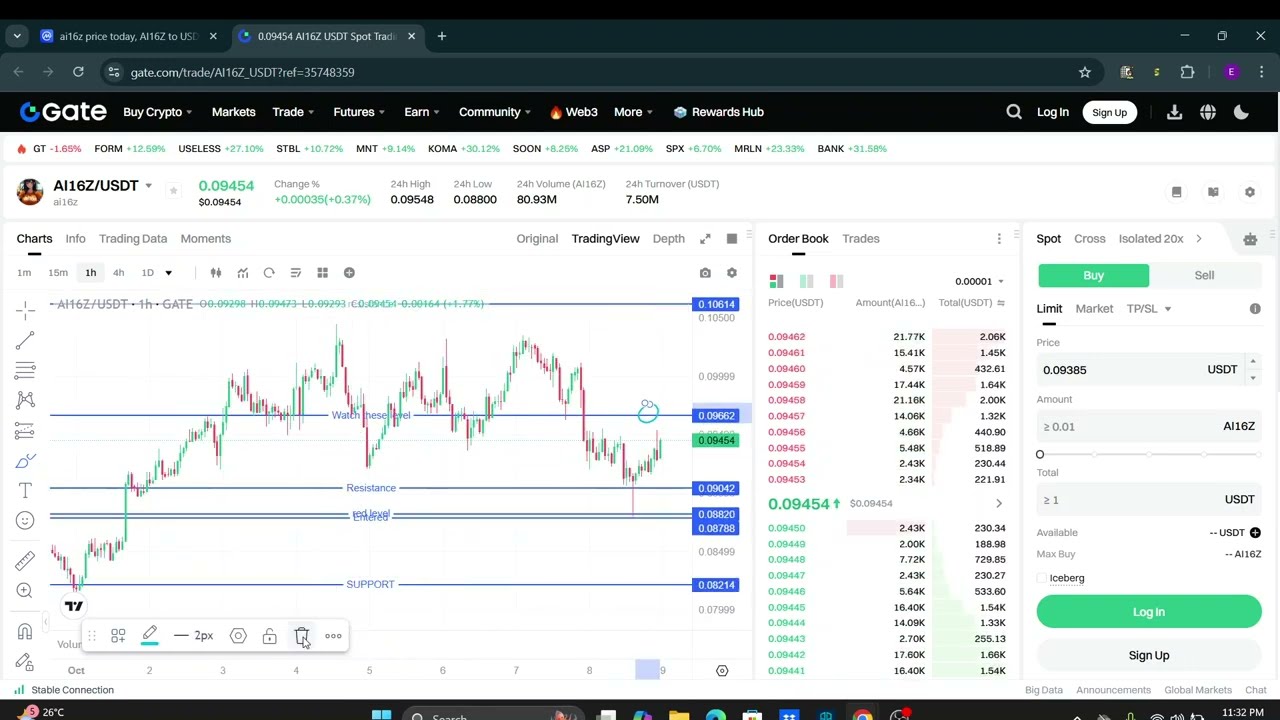Switch to Original chart view

[x=537, y=239]
